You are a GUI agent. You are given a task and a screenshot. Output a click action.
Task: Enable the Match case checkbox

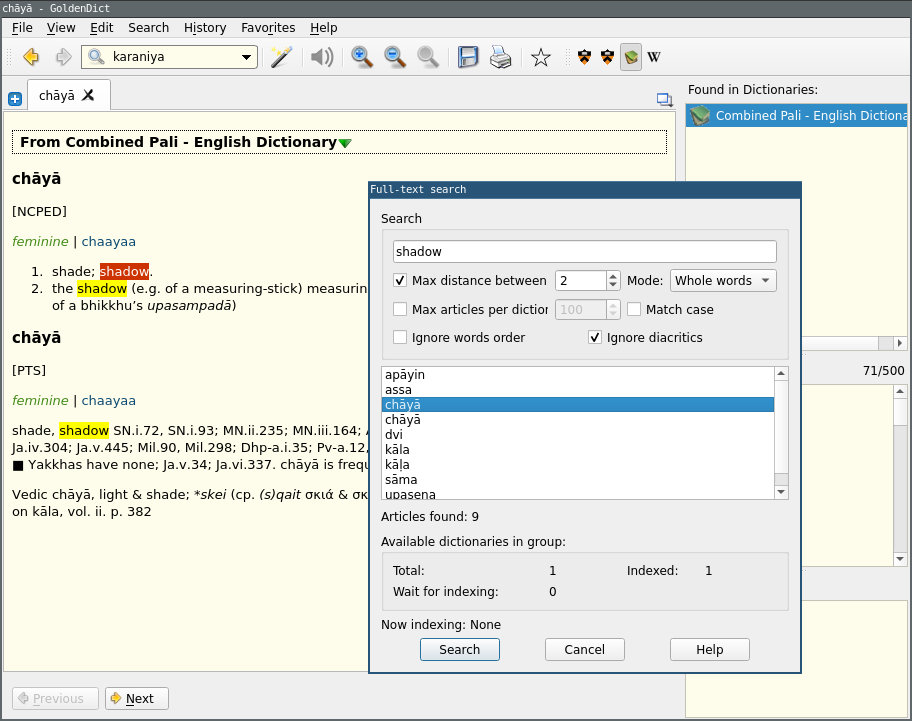pos(634,309)
